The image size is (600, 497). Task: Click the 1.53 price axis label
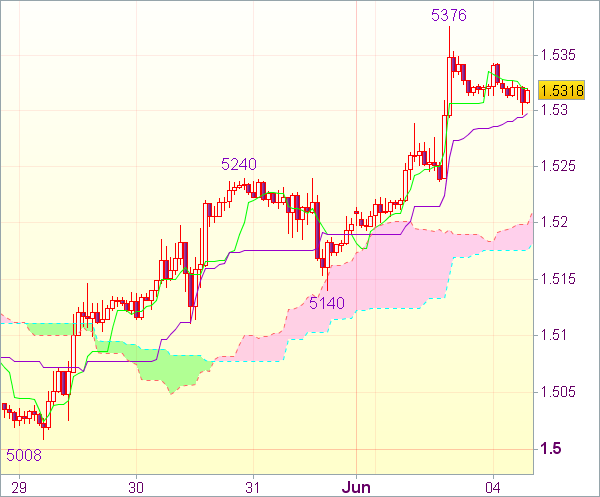click(x=554, y=110)
